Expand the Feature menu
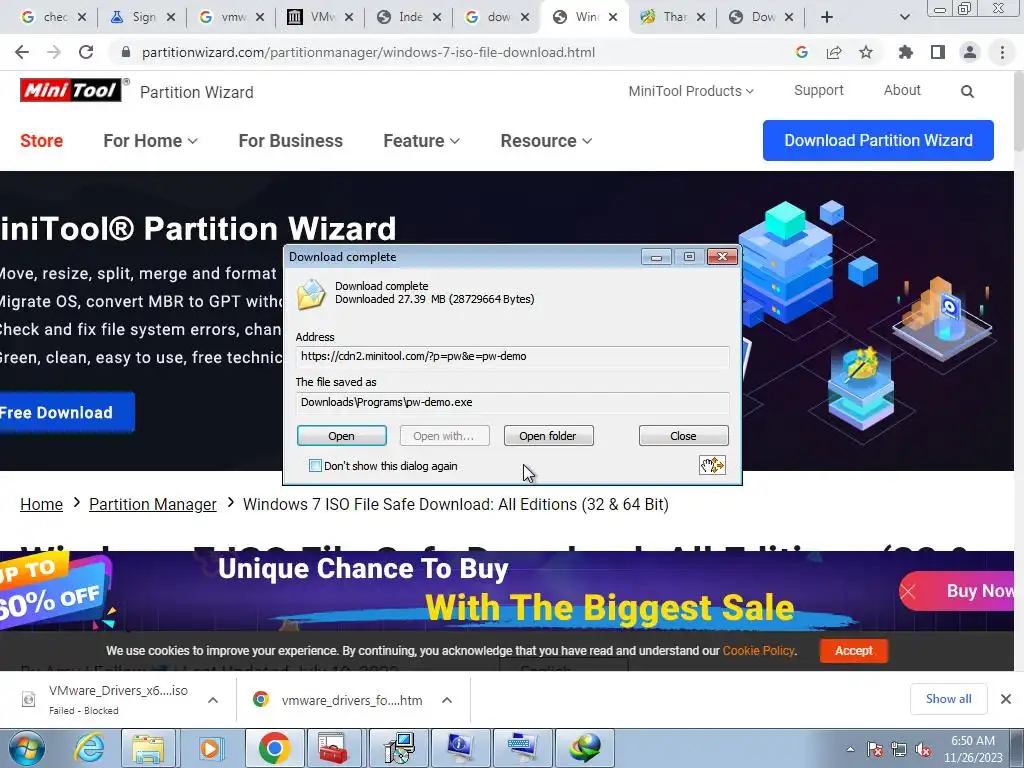The height and width of the screenshot is (768, 1024). [x=421, y=140]
